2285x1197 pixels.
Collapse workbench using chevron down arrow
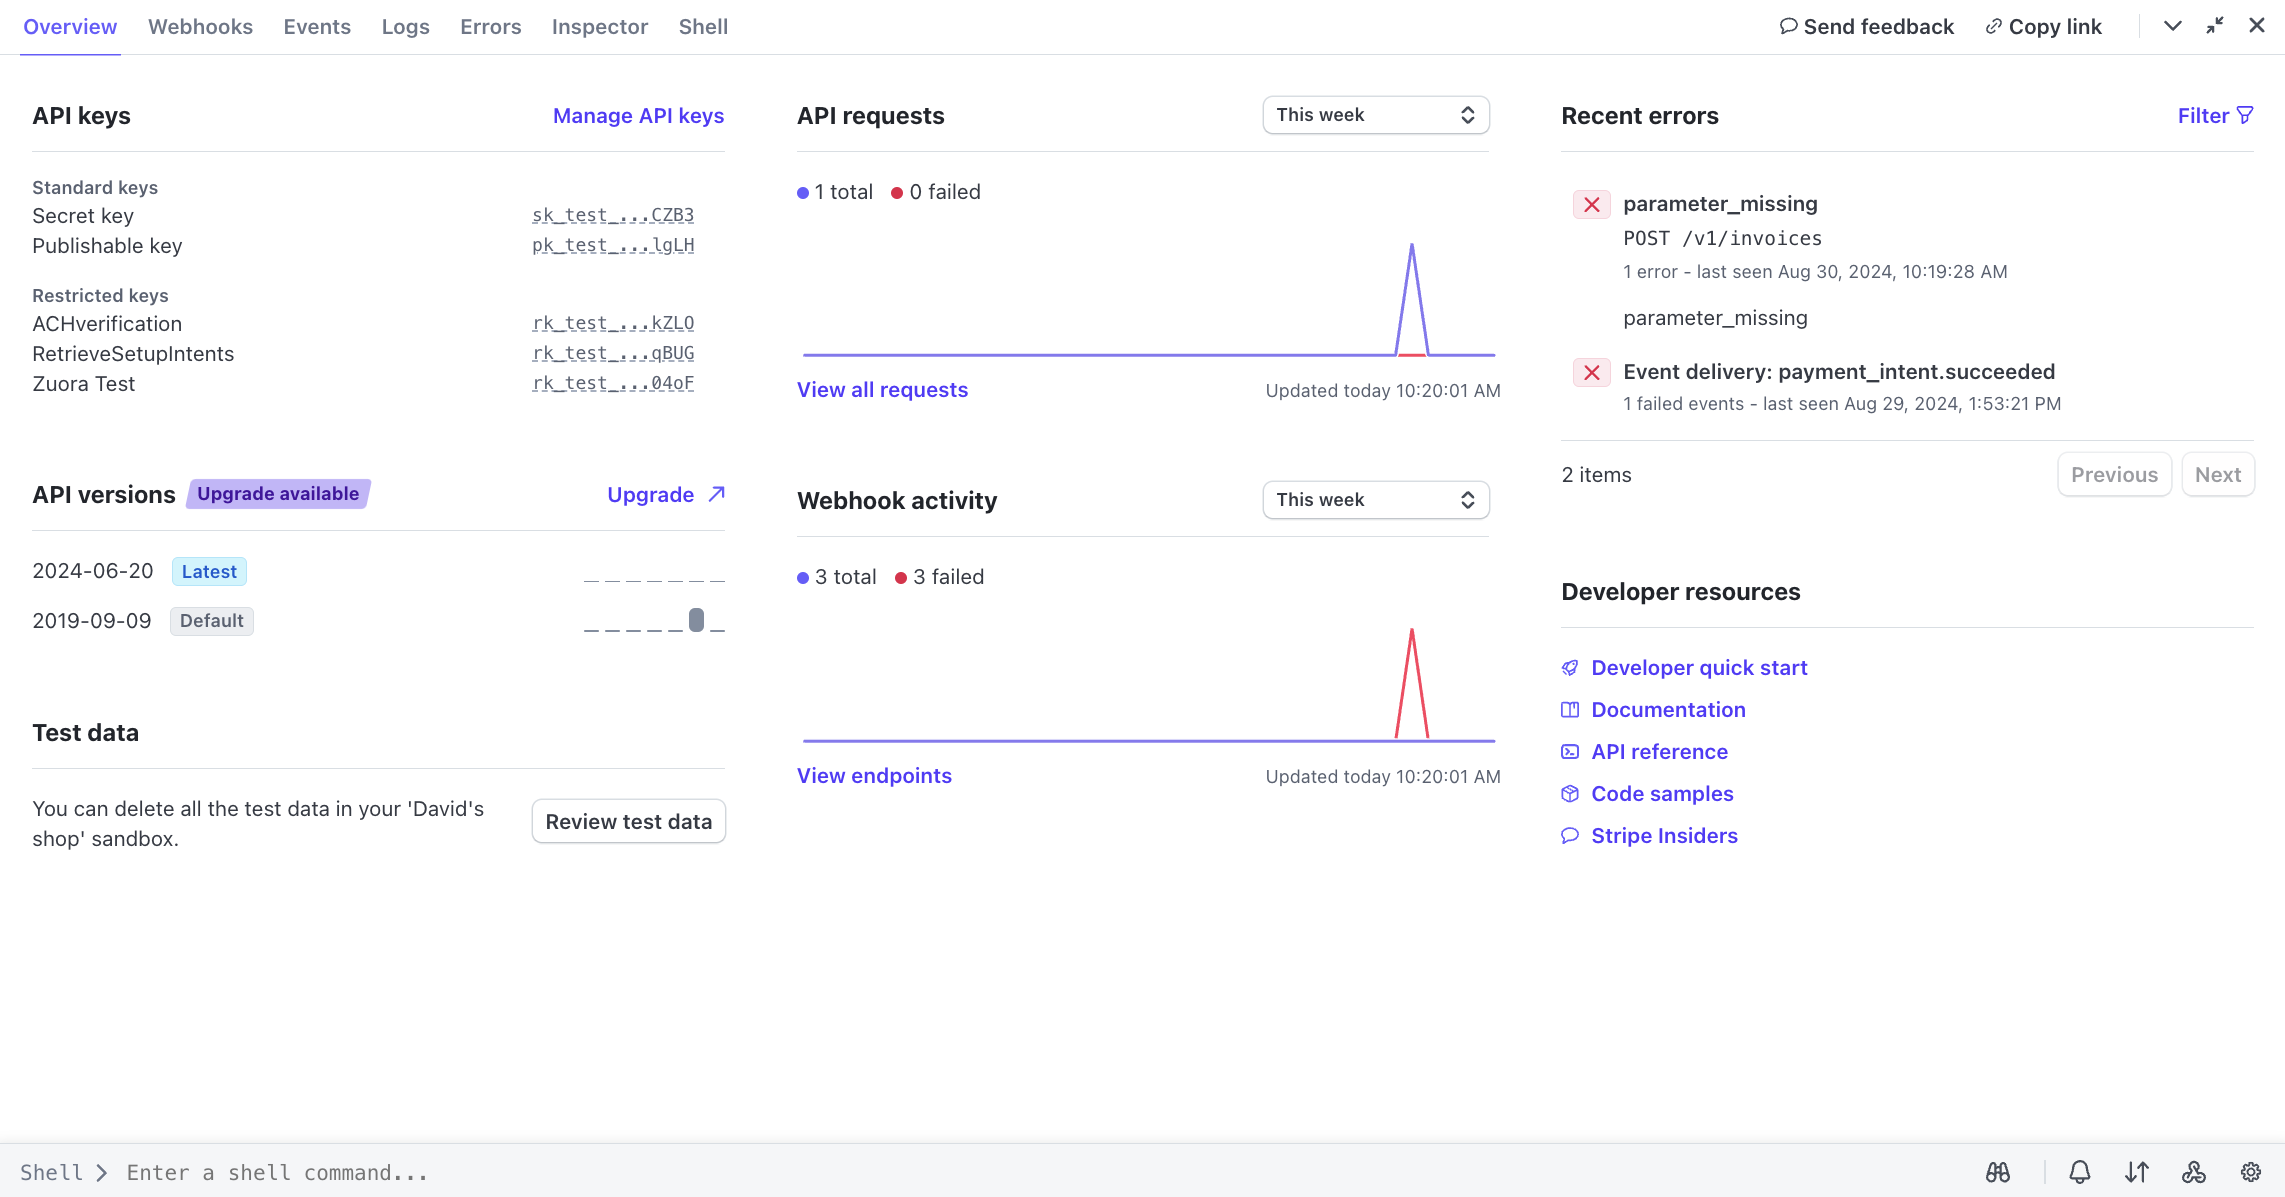click(x=2172, y=26)
